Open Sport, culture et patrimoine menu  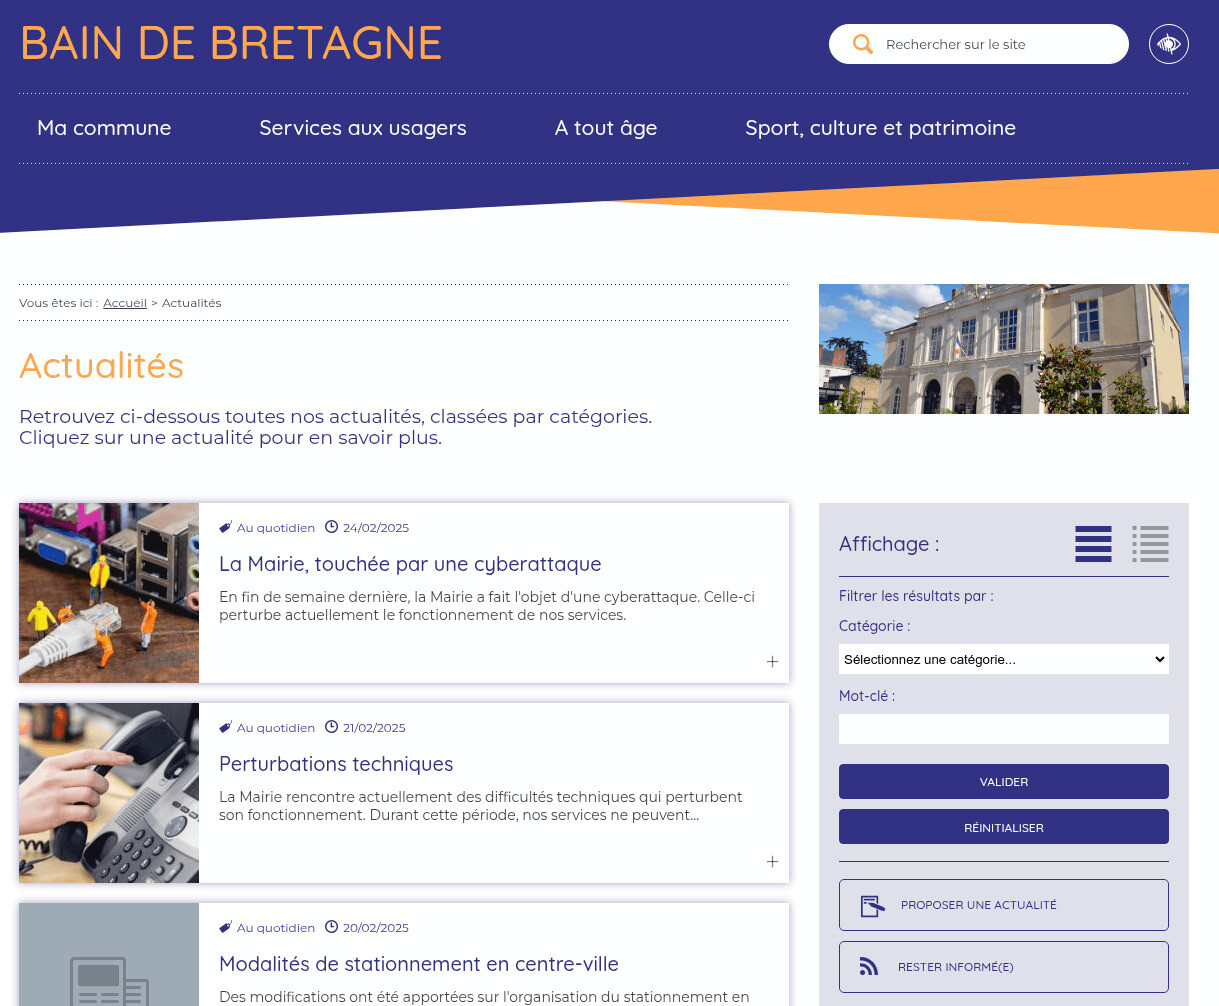pyautogui.click(x=880, y=128)
